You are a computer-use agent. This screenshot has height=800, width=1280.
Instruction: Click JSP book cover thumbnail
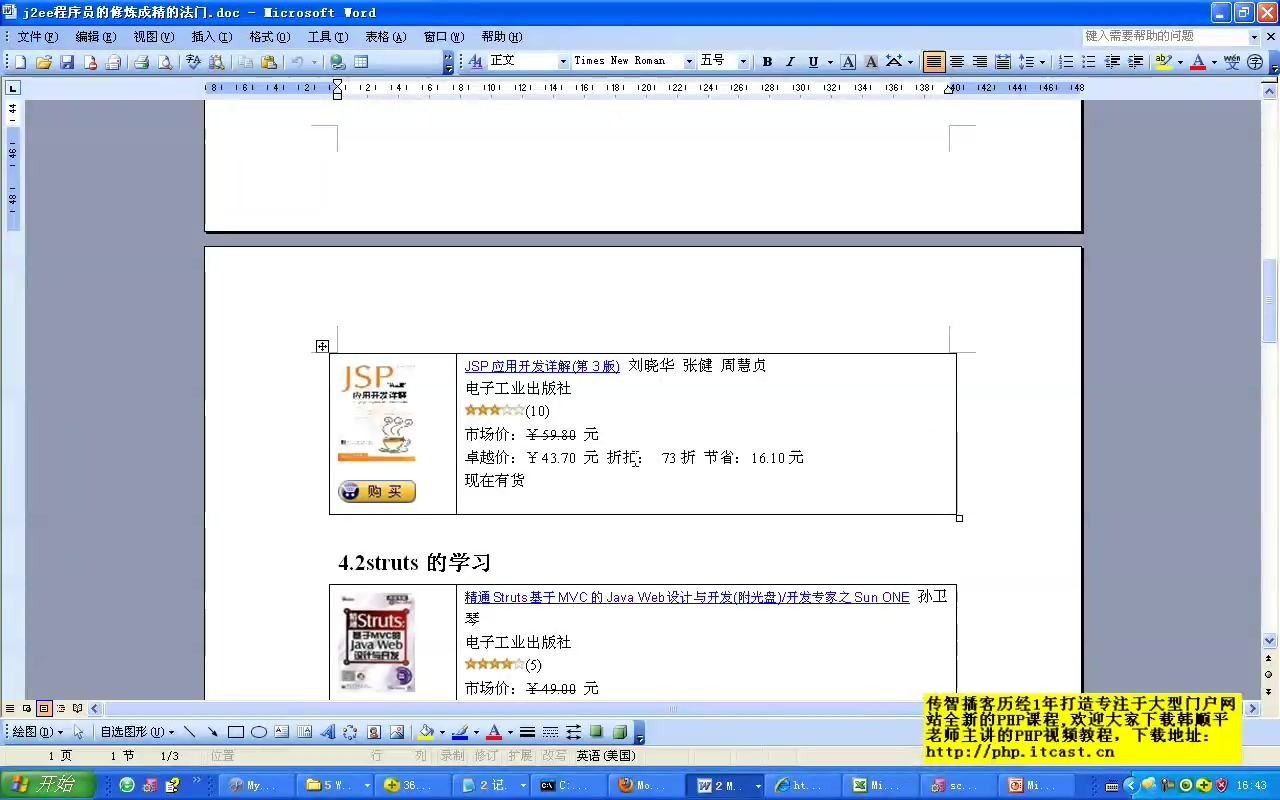click(376, 413)
